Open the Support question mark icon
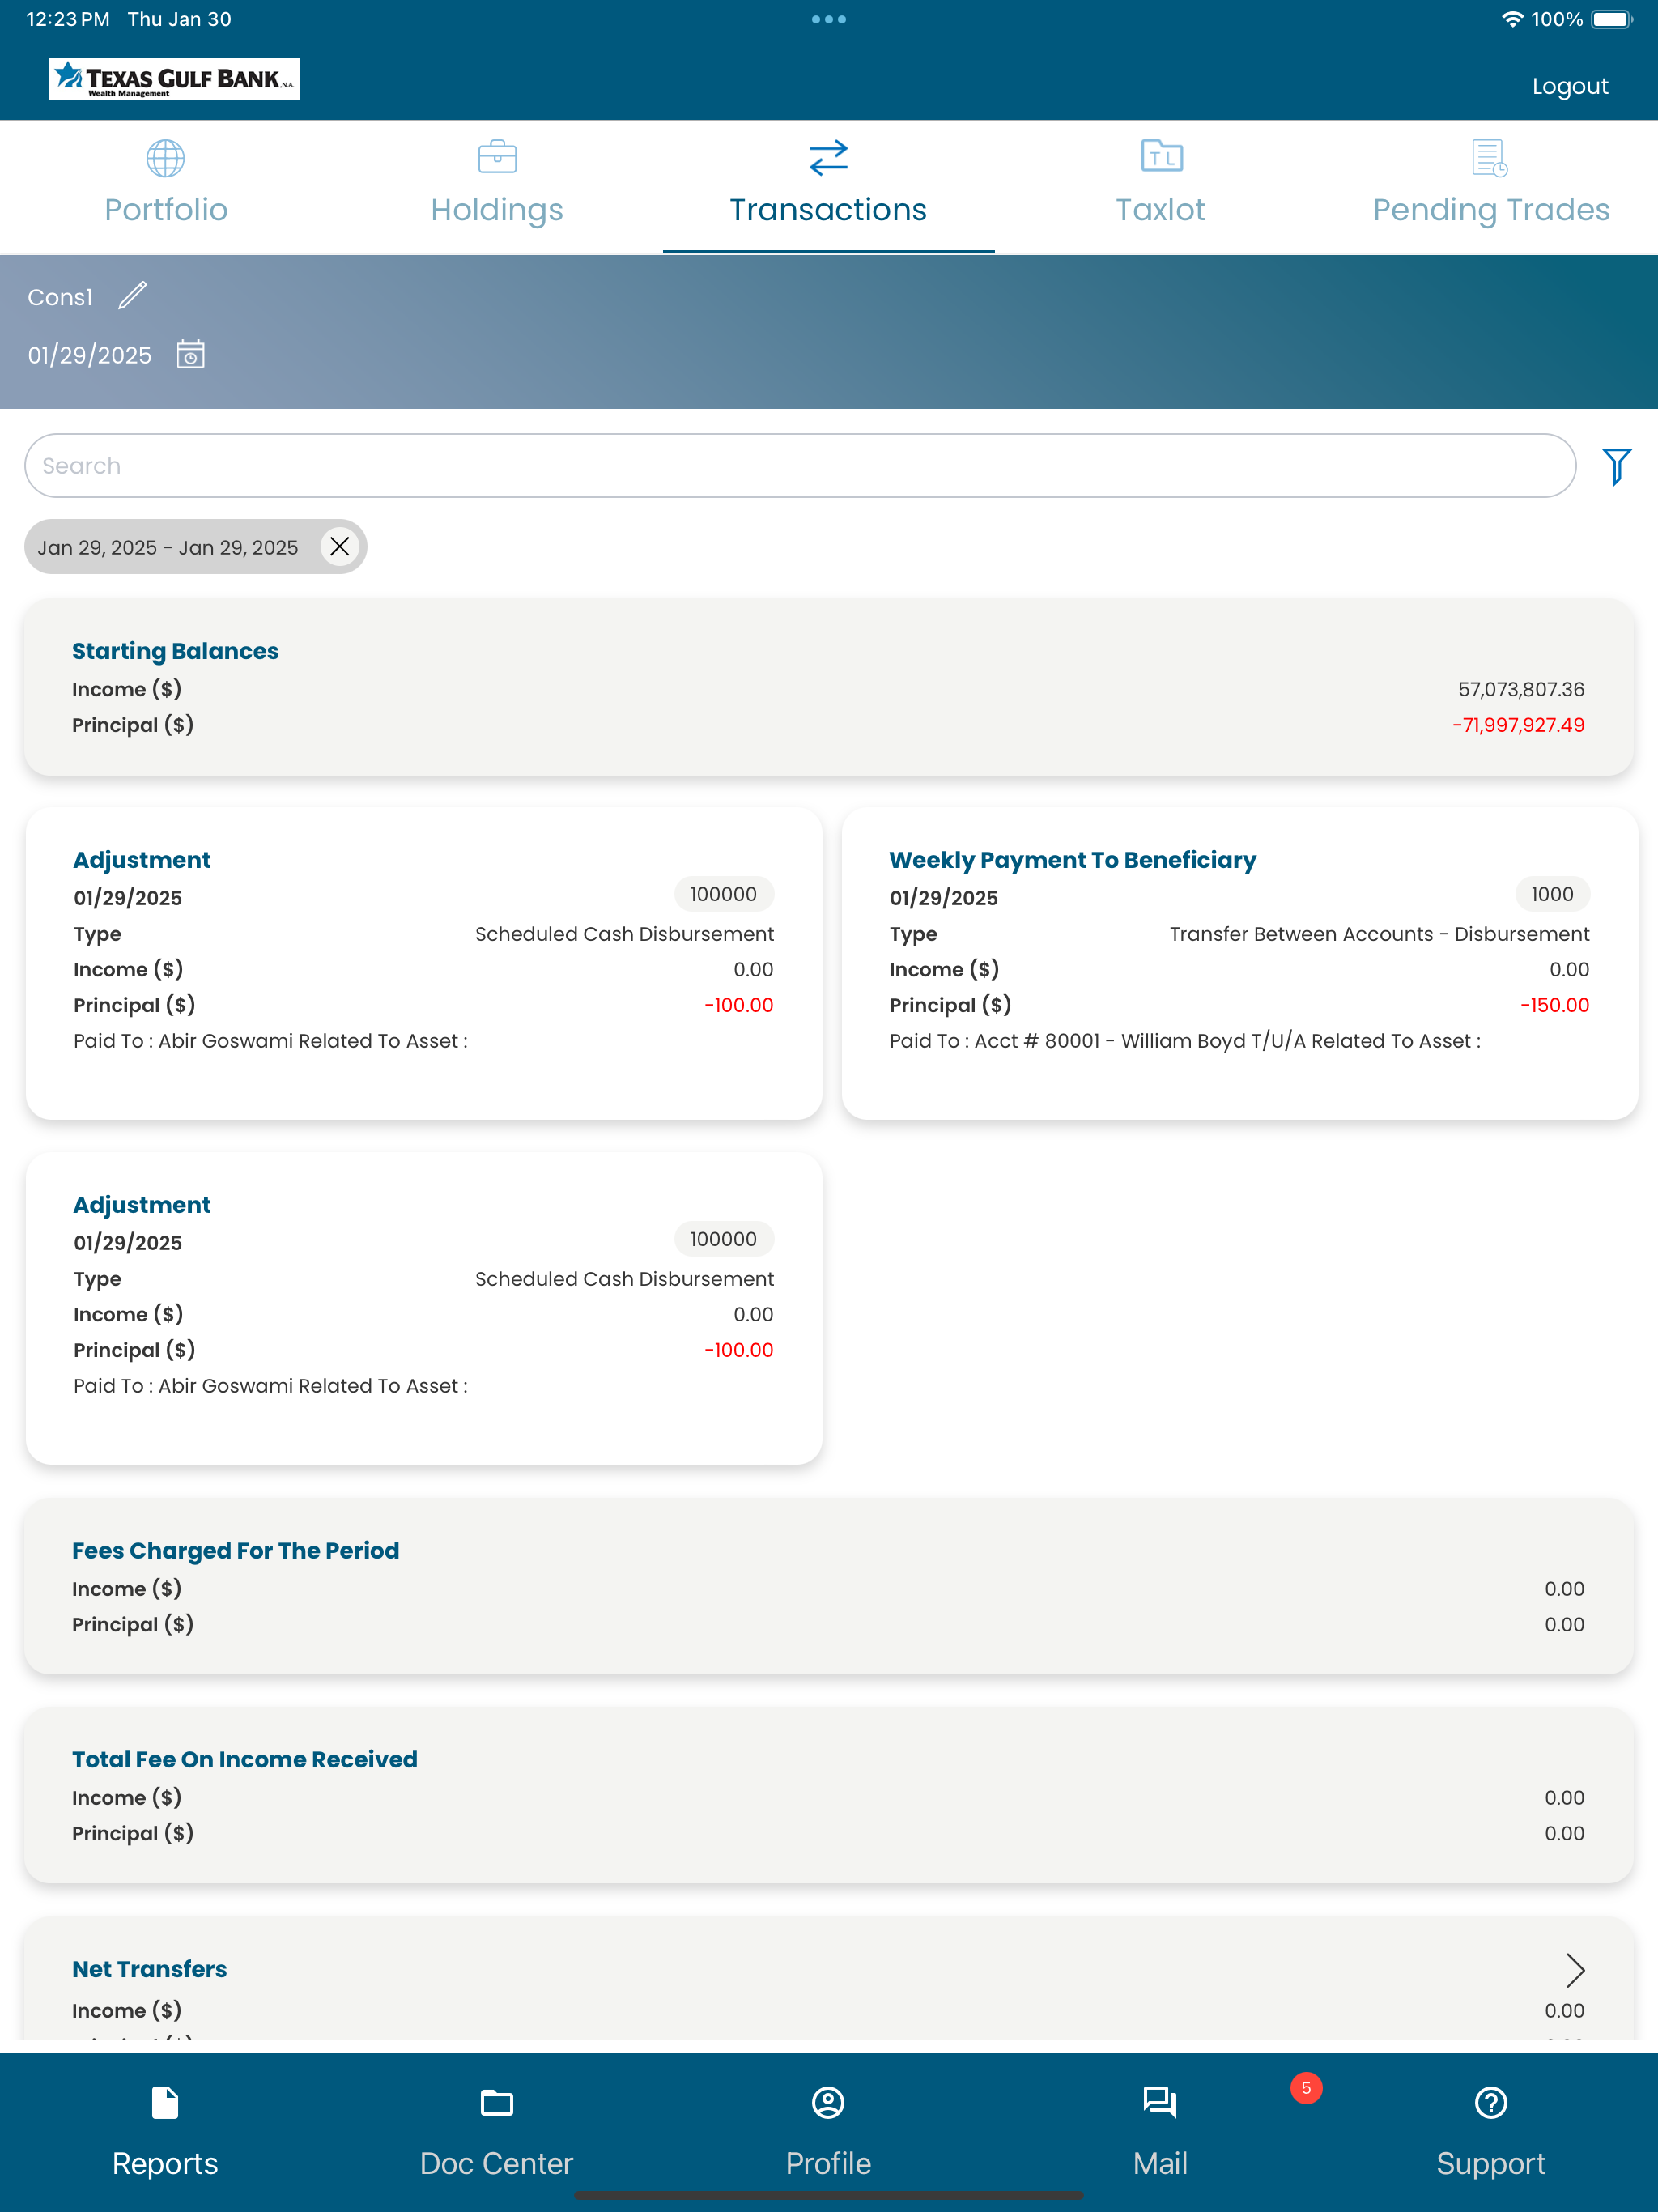Viewport: 1658px width, 2212px height. pos(1491,2103)
